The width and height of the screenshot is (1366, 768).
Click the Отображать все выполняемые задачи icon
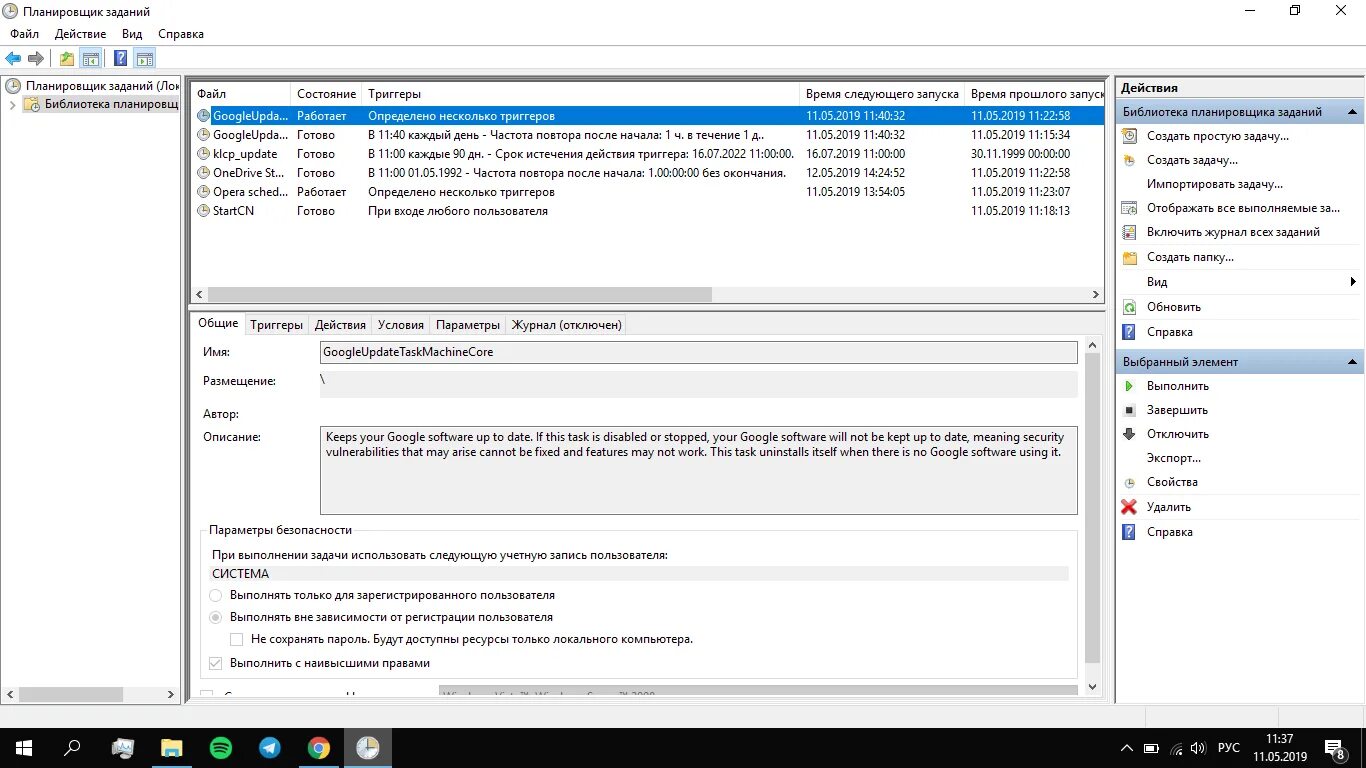[1129, 208]
